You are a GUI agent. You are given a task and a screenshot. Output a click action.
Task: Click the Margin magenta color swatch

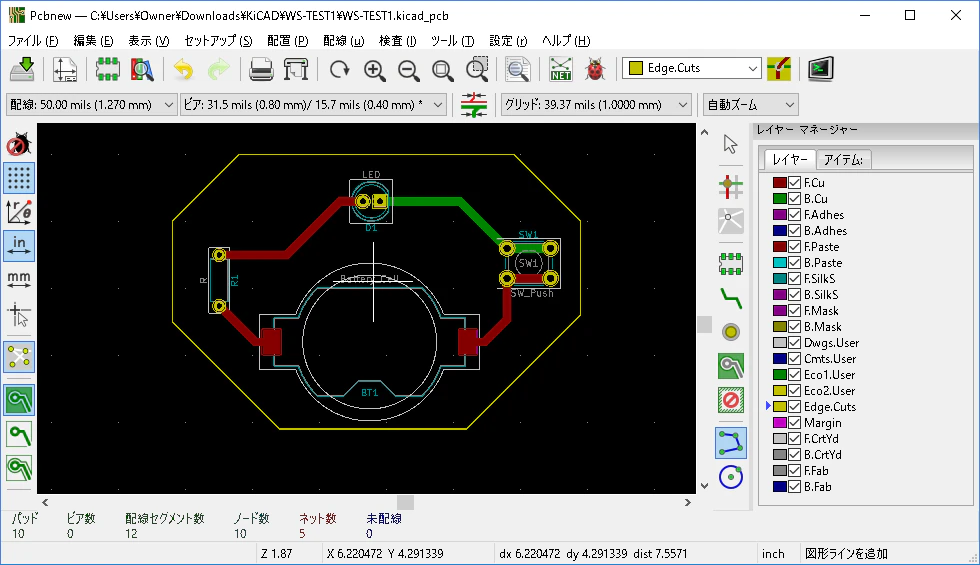[x=779, y=422]
